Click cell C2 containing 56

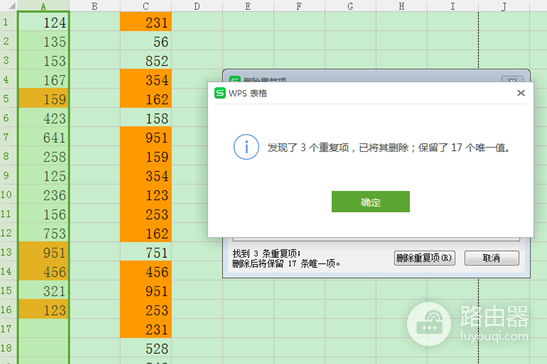pos(146,41)
